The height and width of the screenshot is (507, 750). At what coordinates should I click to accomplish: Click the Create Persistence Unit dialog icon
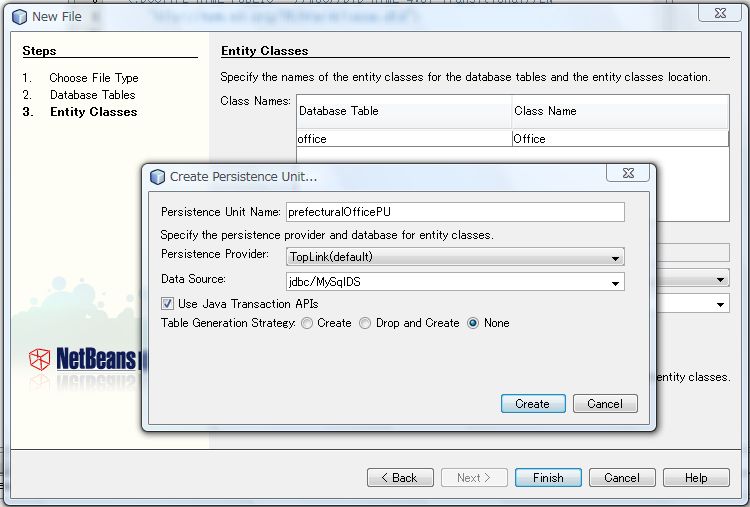[x=156, y=177]
